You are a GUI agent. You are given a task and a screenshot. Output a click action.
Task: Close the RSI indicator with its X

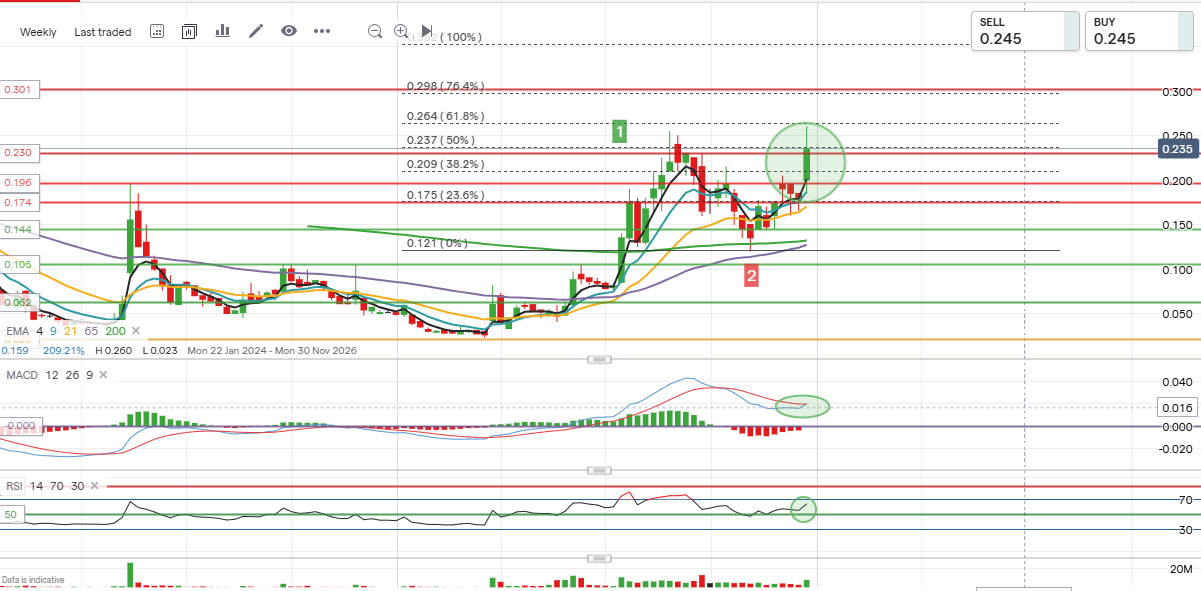pos(95,485)
